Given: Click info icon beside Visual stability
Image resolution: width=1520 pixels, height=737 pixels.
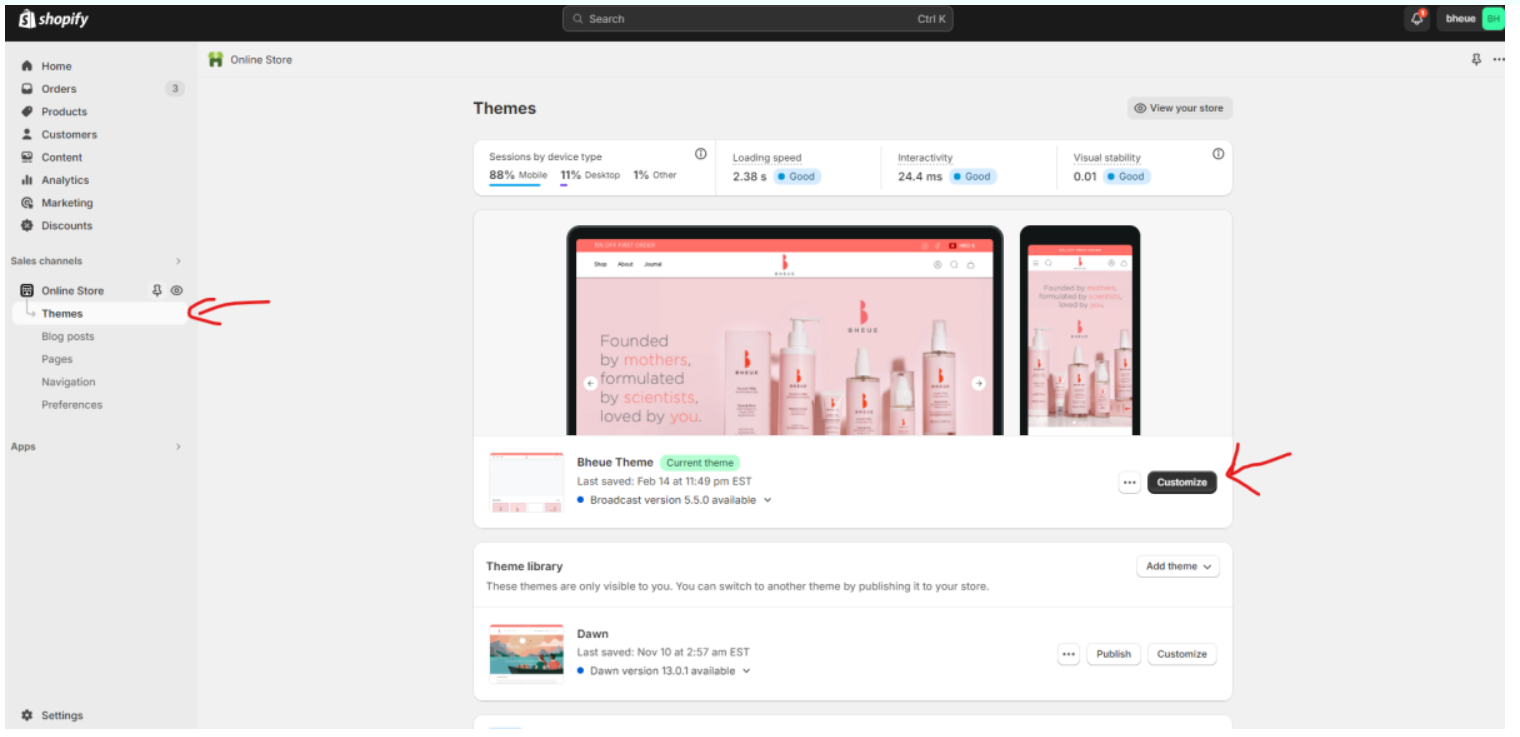Looking at the screenshot, I should point(1218,154).
